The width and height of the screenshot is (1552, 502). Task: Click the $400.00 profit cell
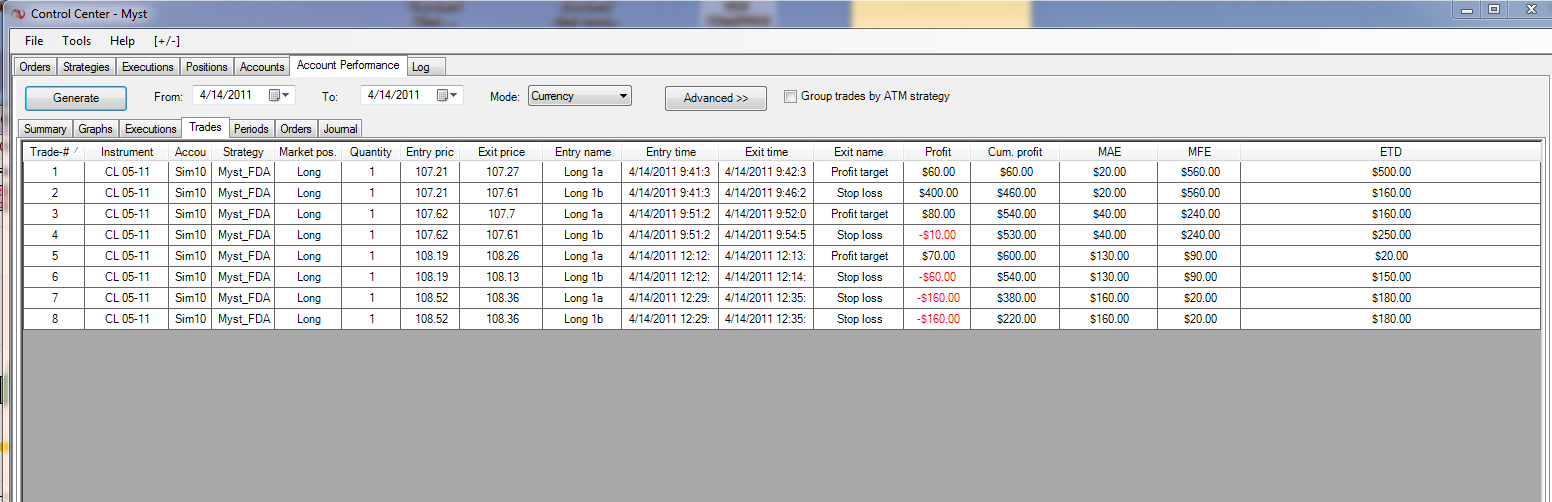938,193
